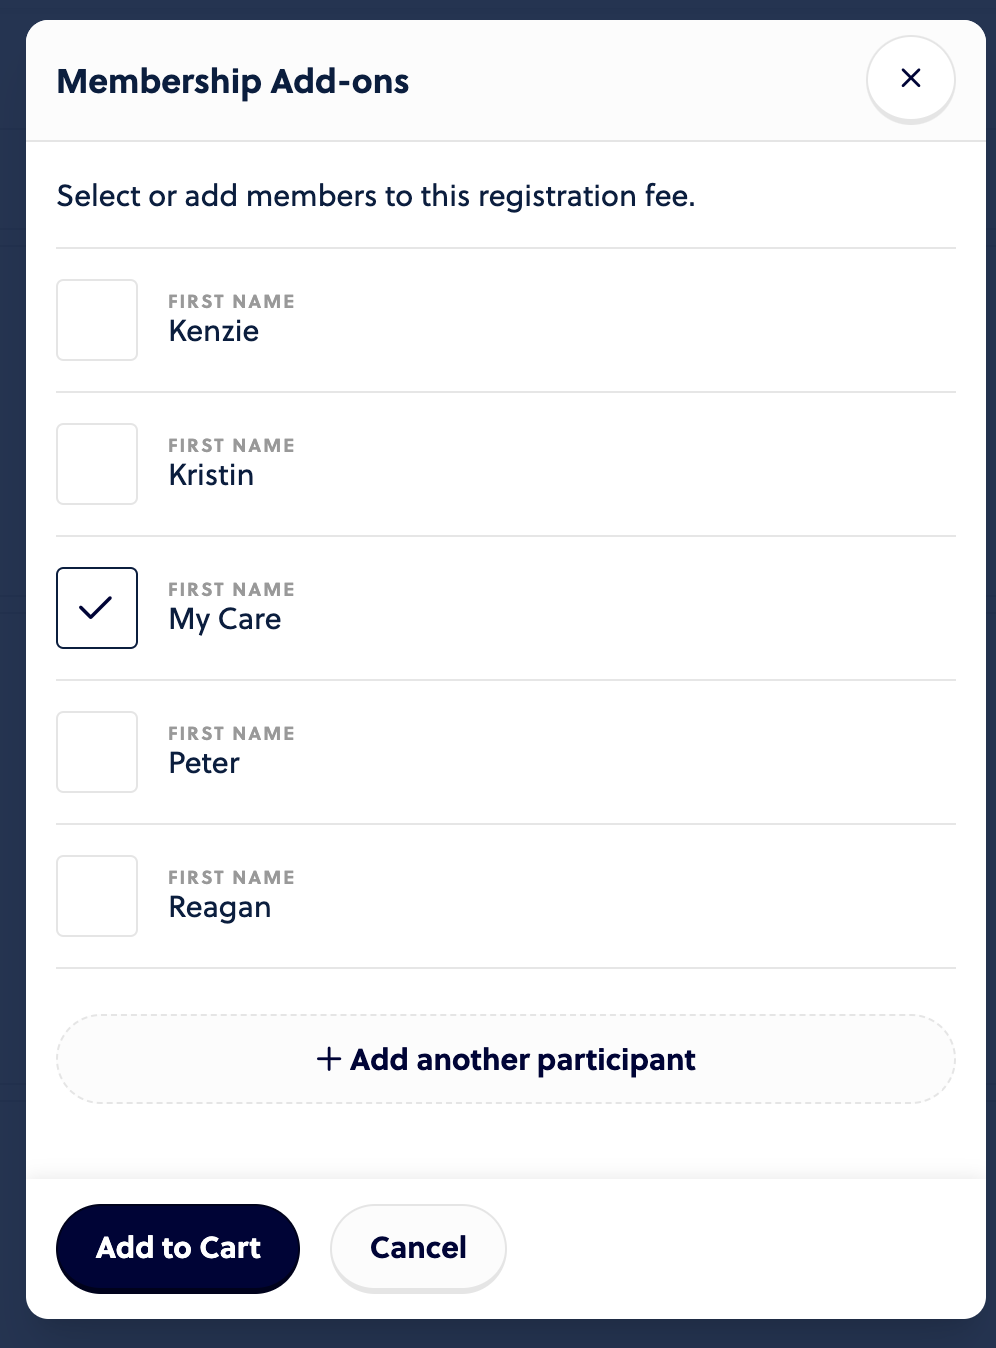Viewport: 996px width, 1348px height.
Task: Check the box for Reagan
Action: pos(97,896)
